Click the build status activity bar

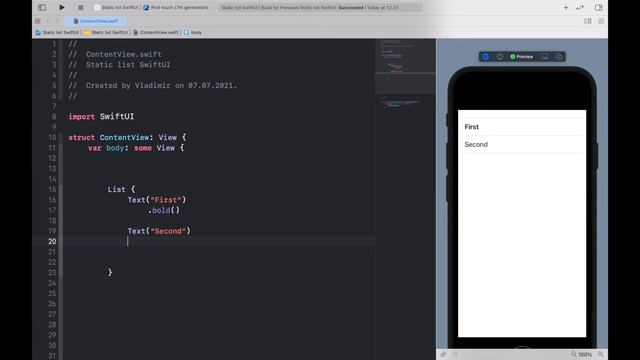click(x=320, y=7)
